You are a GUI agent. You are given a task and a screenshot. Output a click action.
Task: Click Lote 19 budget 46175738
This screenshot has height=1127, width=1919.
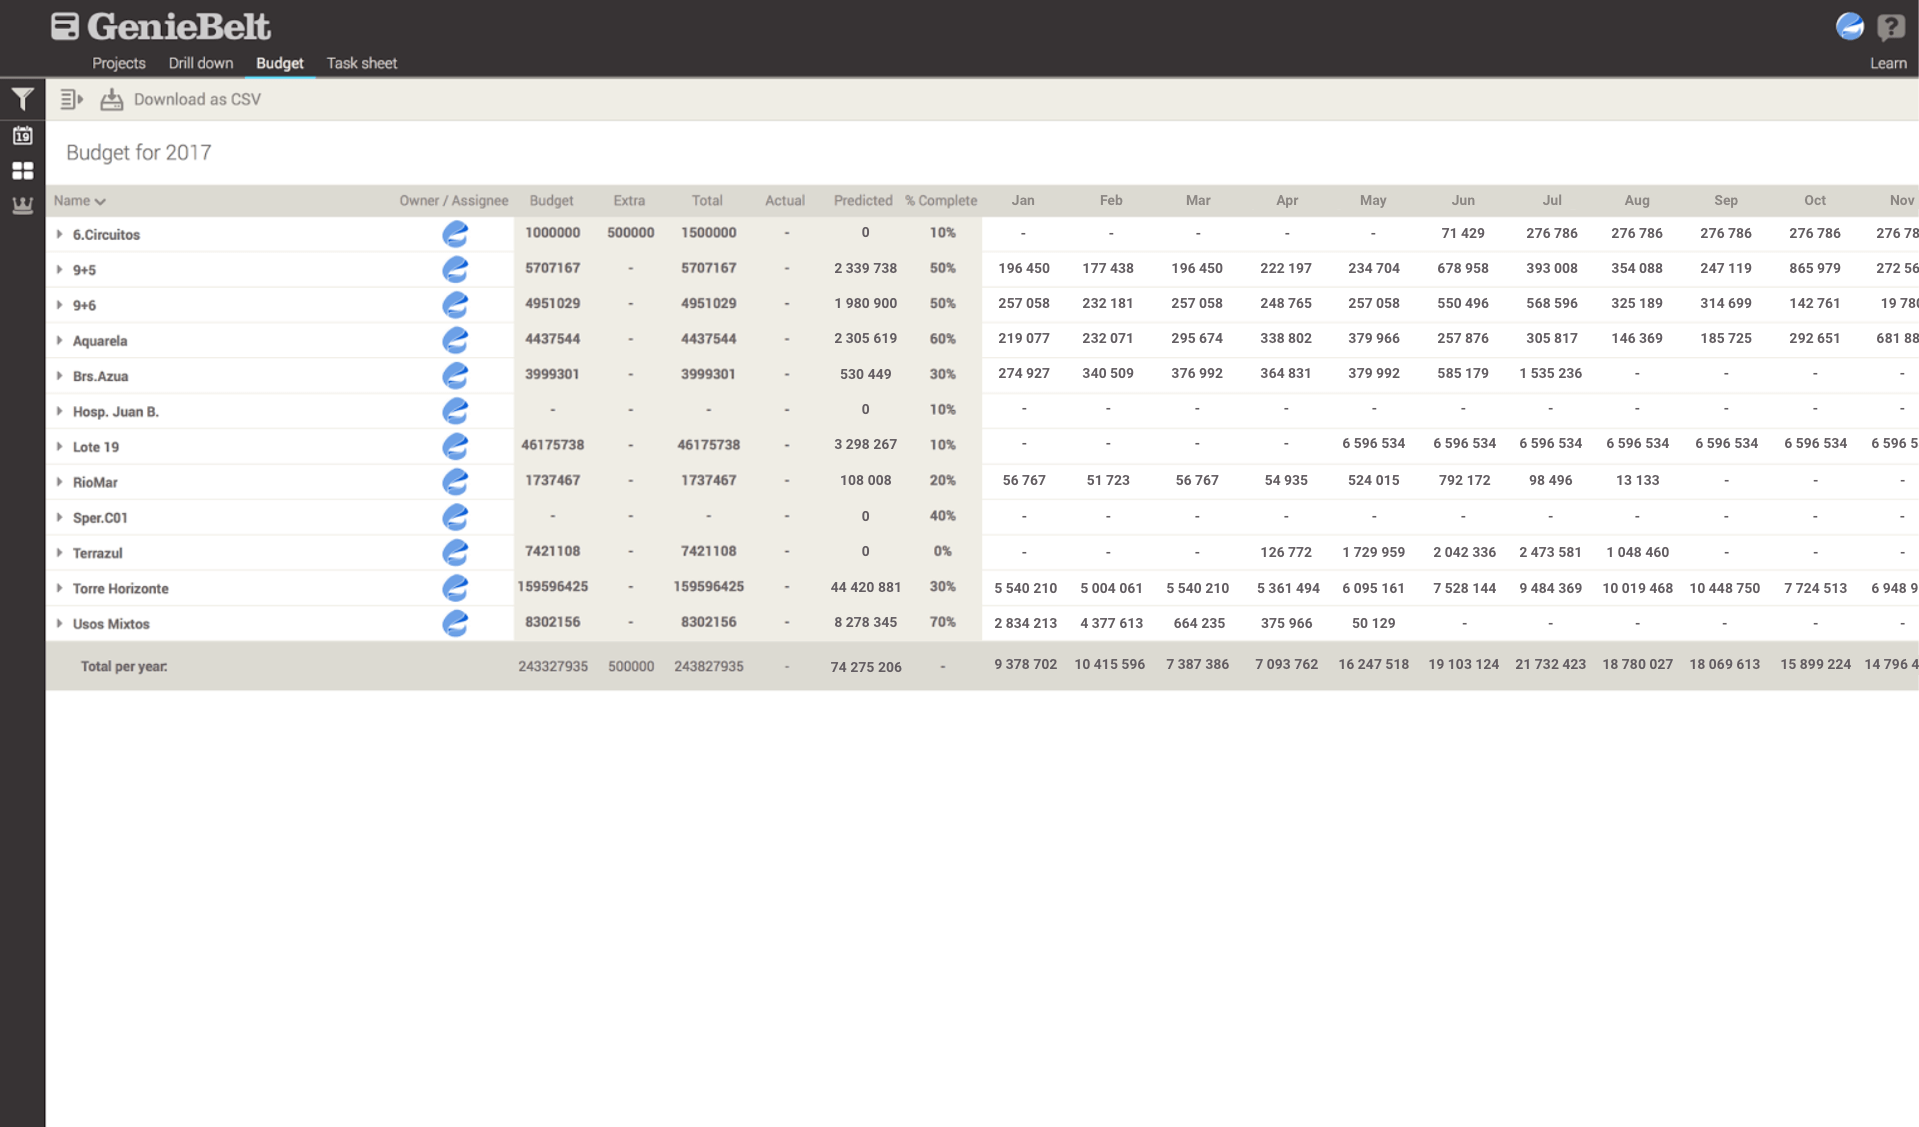pos(553,445)
